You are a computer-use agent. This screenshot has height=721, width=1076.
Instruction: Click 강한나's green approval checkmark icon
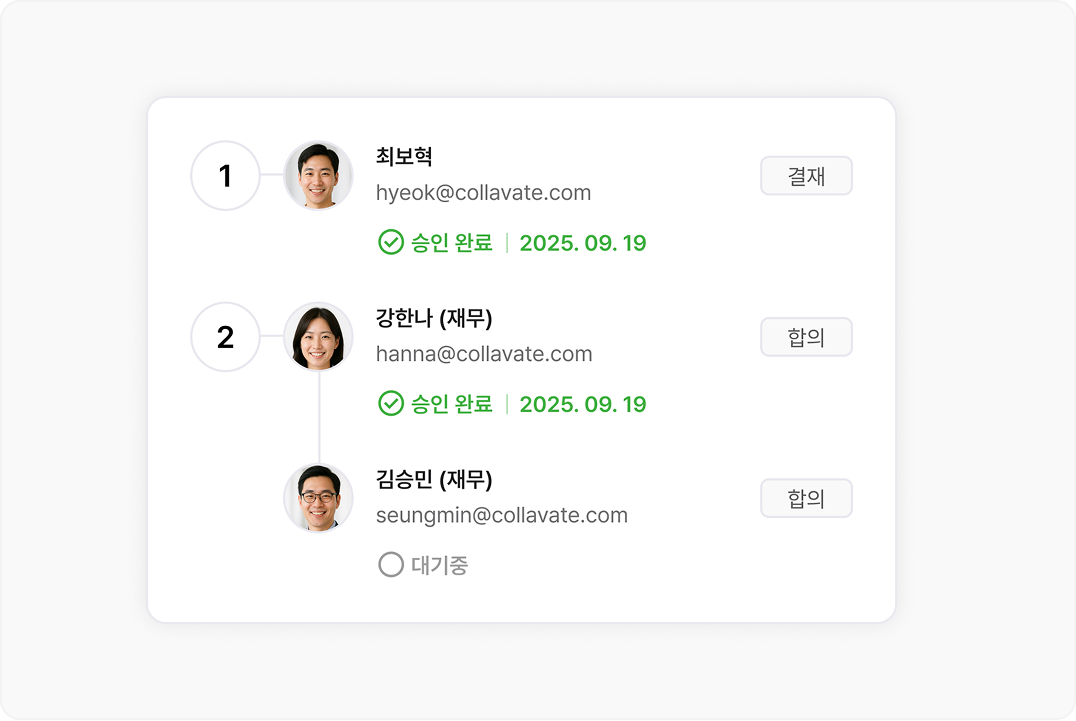(x=391, y=403)
